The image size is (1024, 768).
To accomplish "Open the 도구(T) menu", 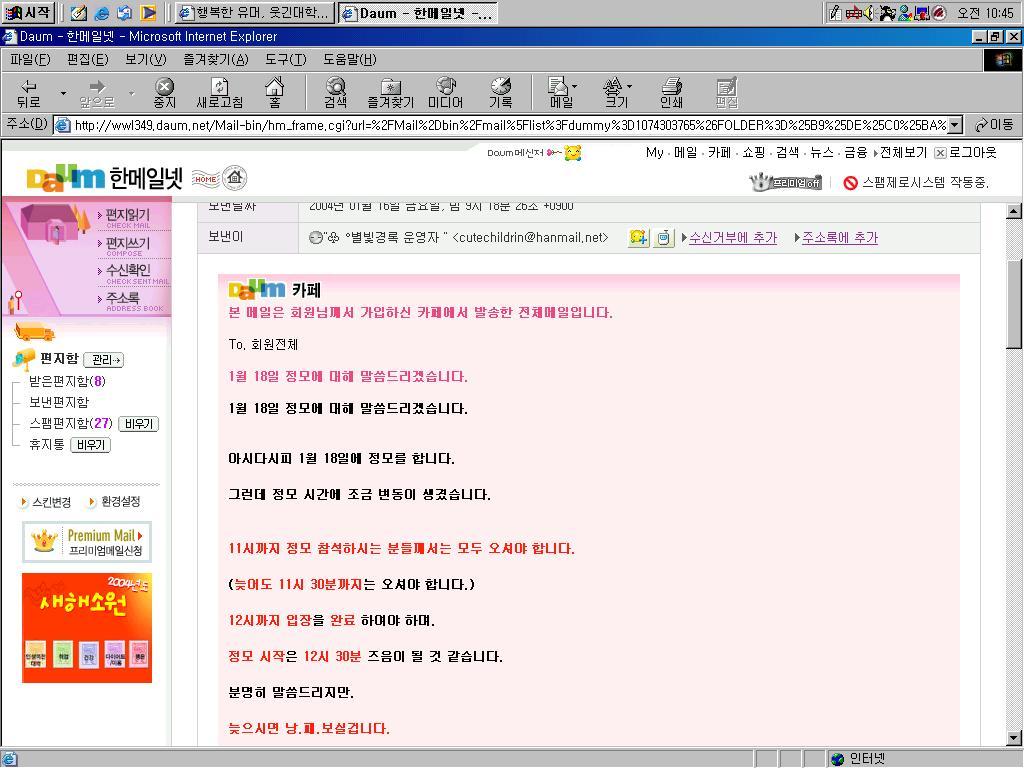I will pyautogui.click(x=285, y=59).
